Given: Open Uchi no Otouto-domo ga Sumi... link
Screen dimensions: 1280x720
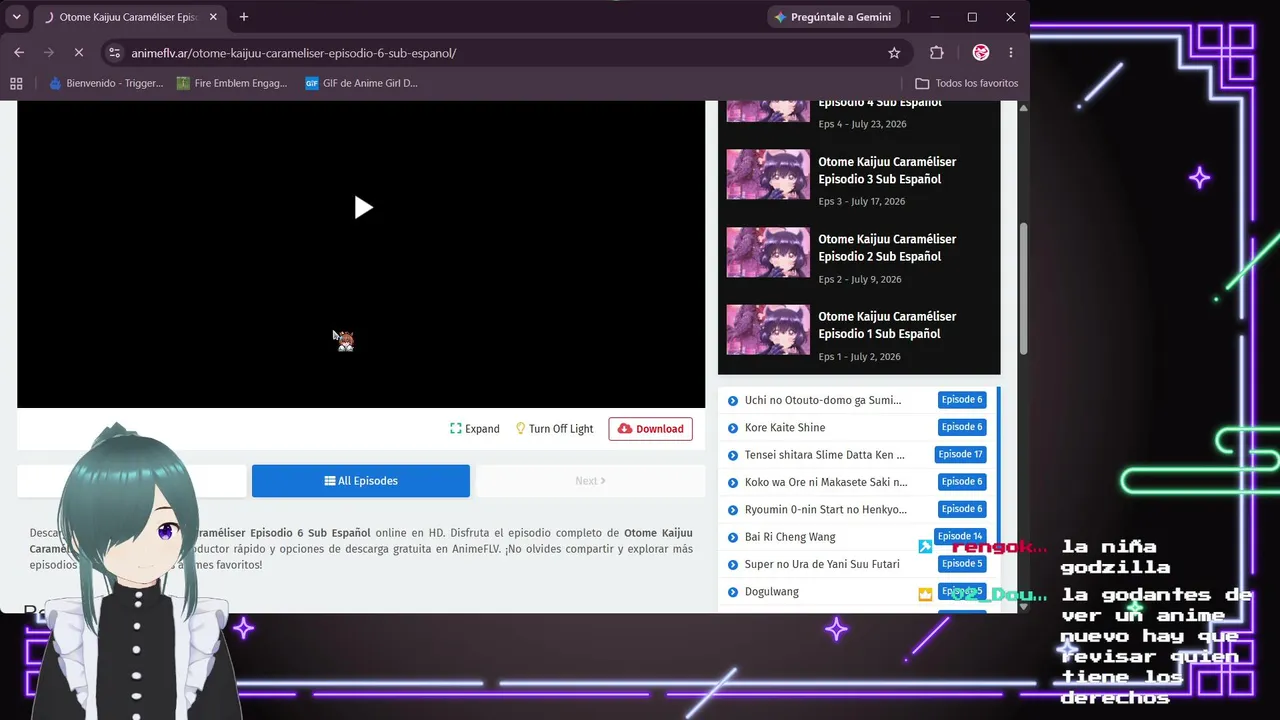Looking at the screenshot, I should (x=823, y=400).
